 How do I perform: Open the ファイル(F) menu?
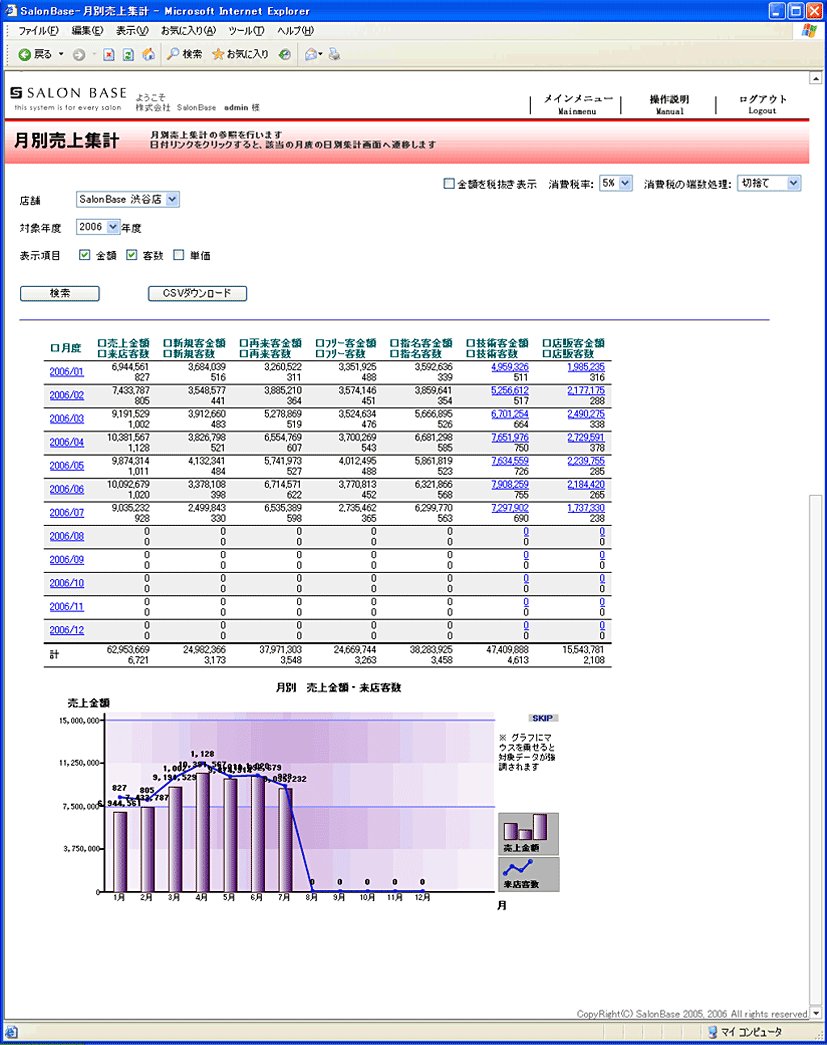[x=38, y=31]
